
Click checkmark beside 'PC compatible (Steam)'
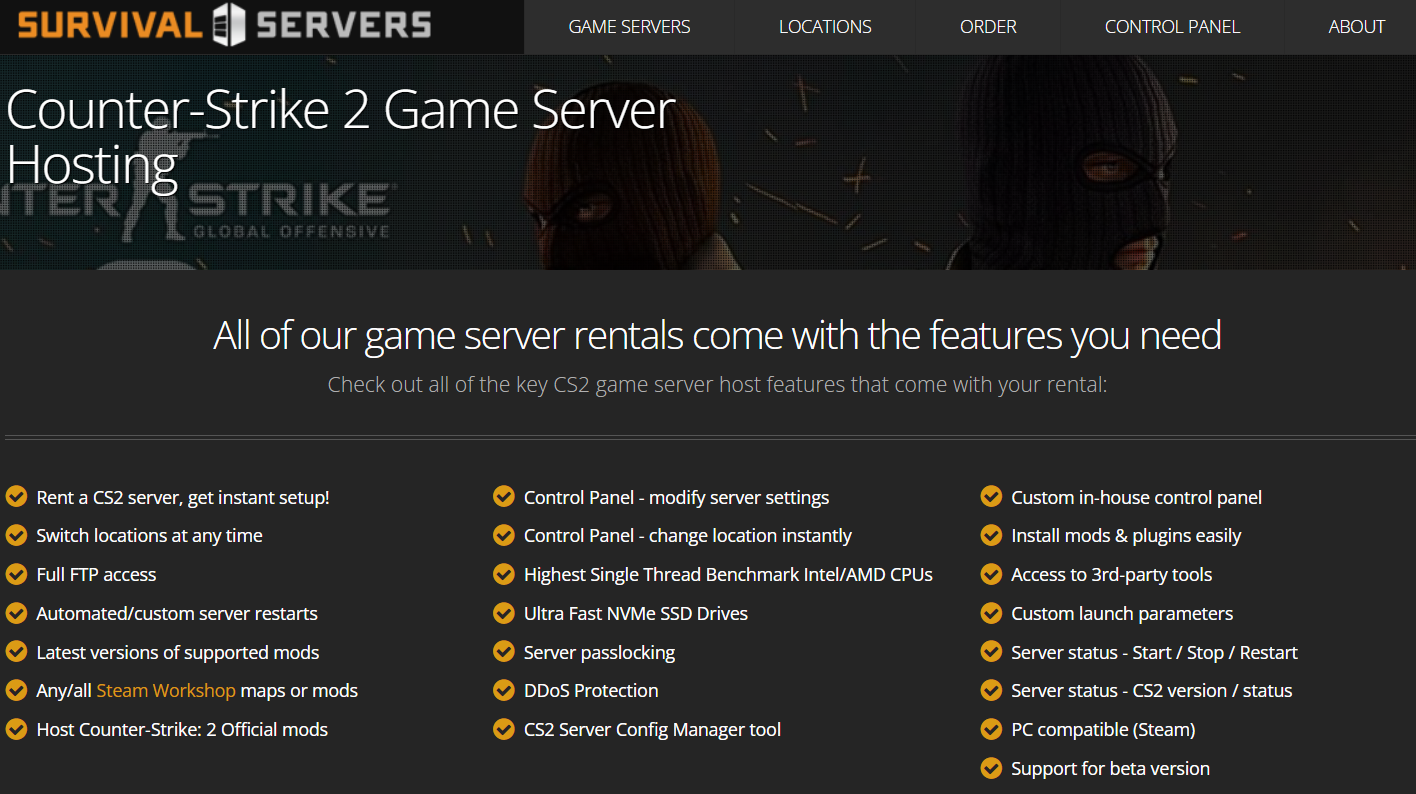coord(991,729)
